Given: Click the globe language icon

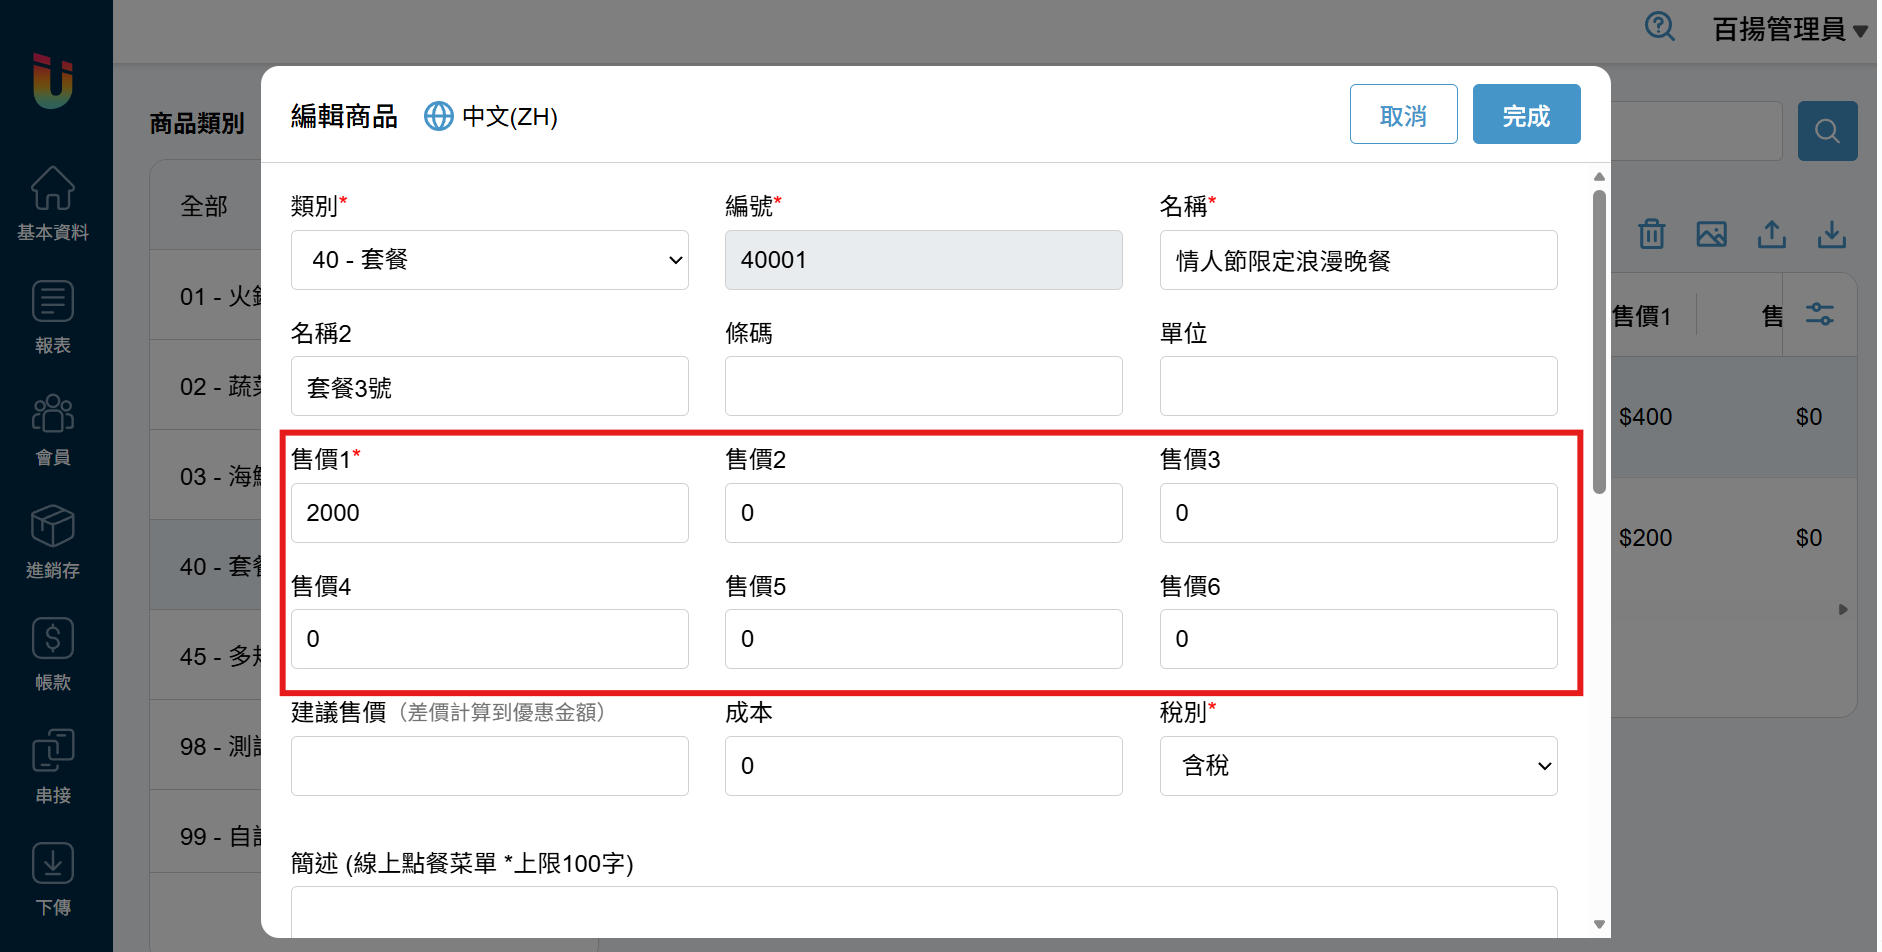Looking at the screenshot, I should (x=438, y=116).
